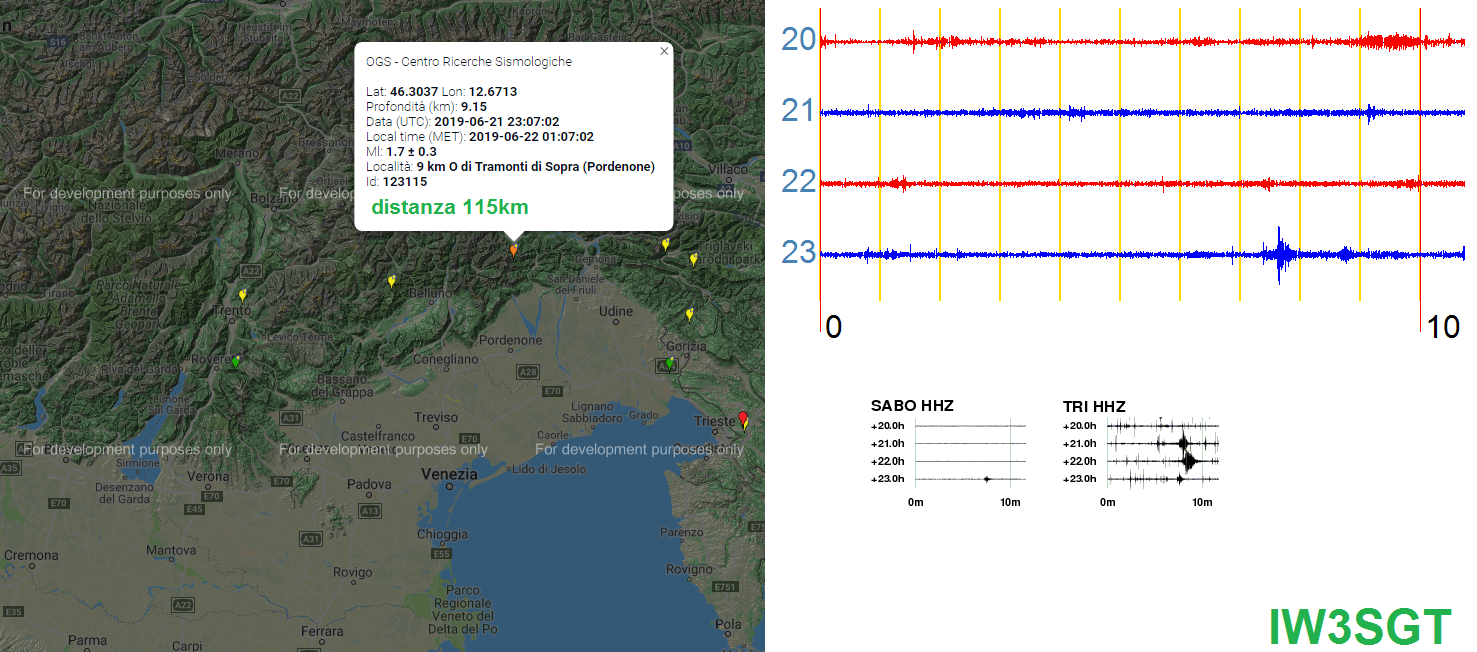Select the hour 22 label on the seismogram
This screenshot has height=652, width=1477.
pos(798,183)
